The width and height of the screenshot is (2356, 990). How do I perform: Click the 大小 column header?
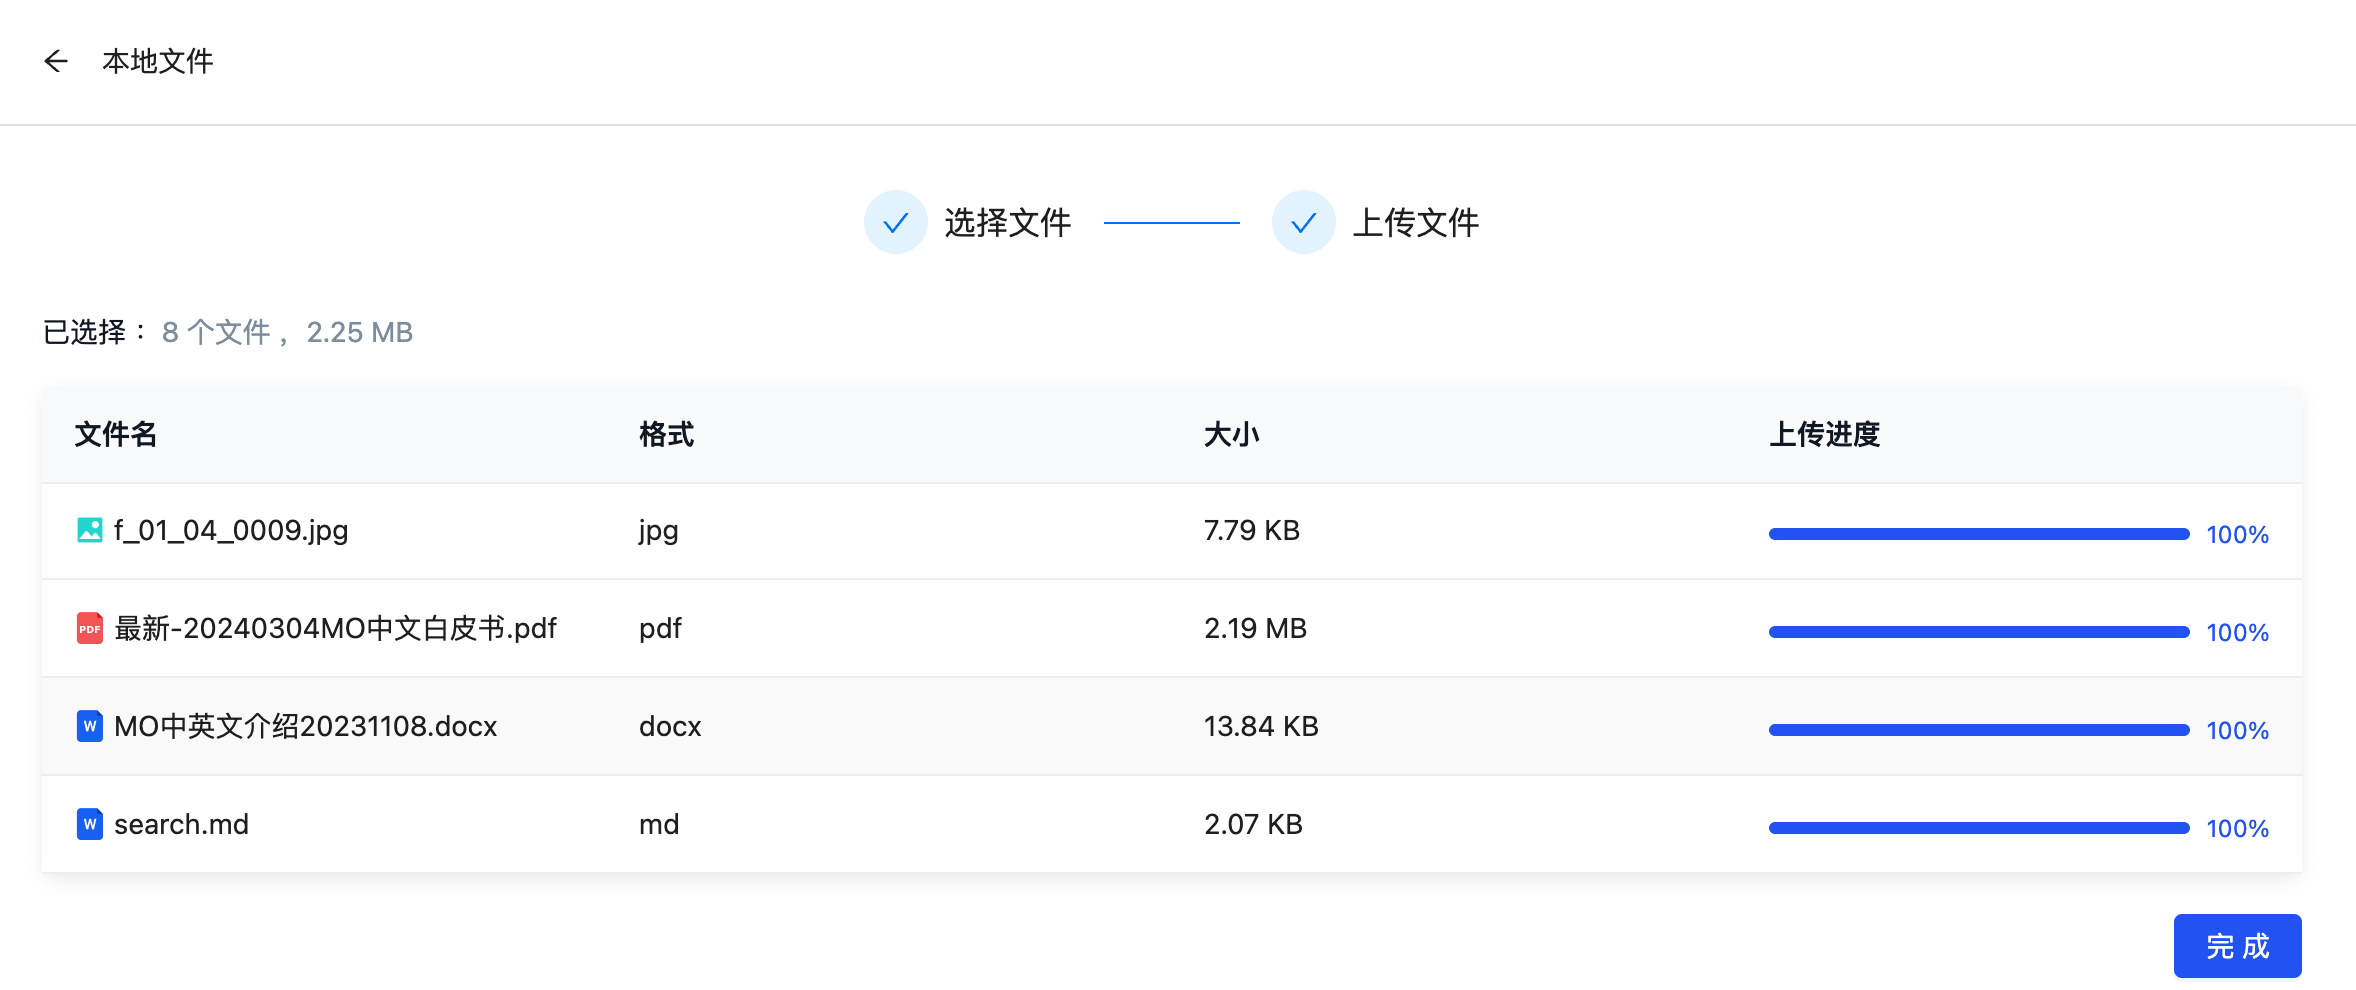click(1231, 434)
